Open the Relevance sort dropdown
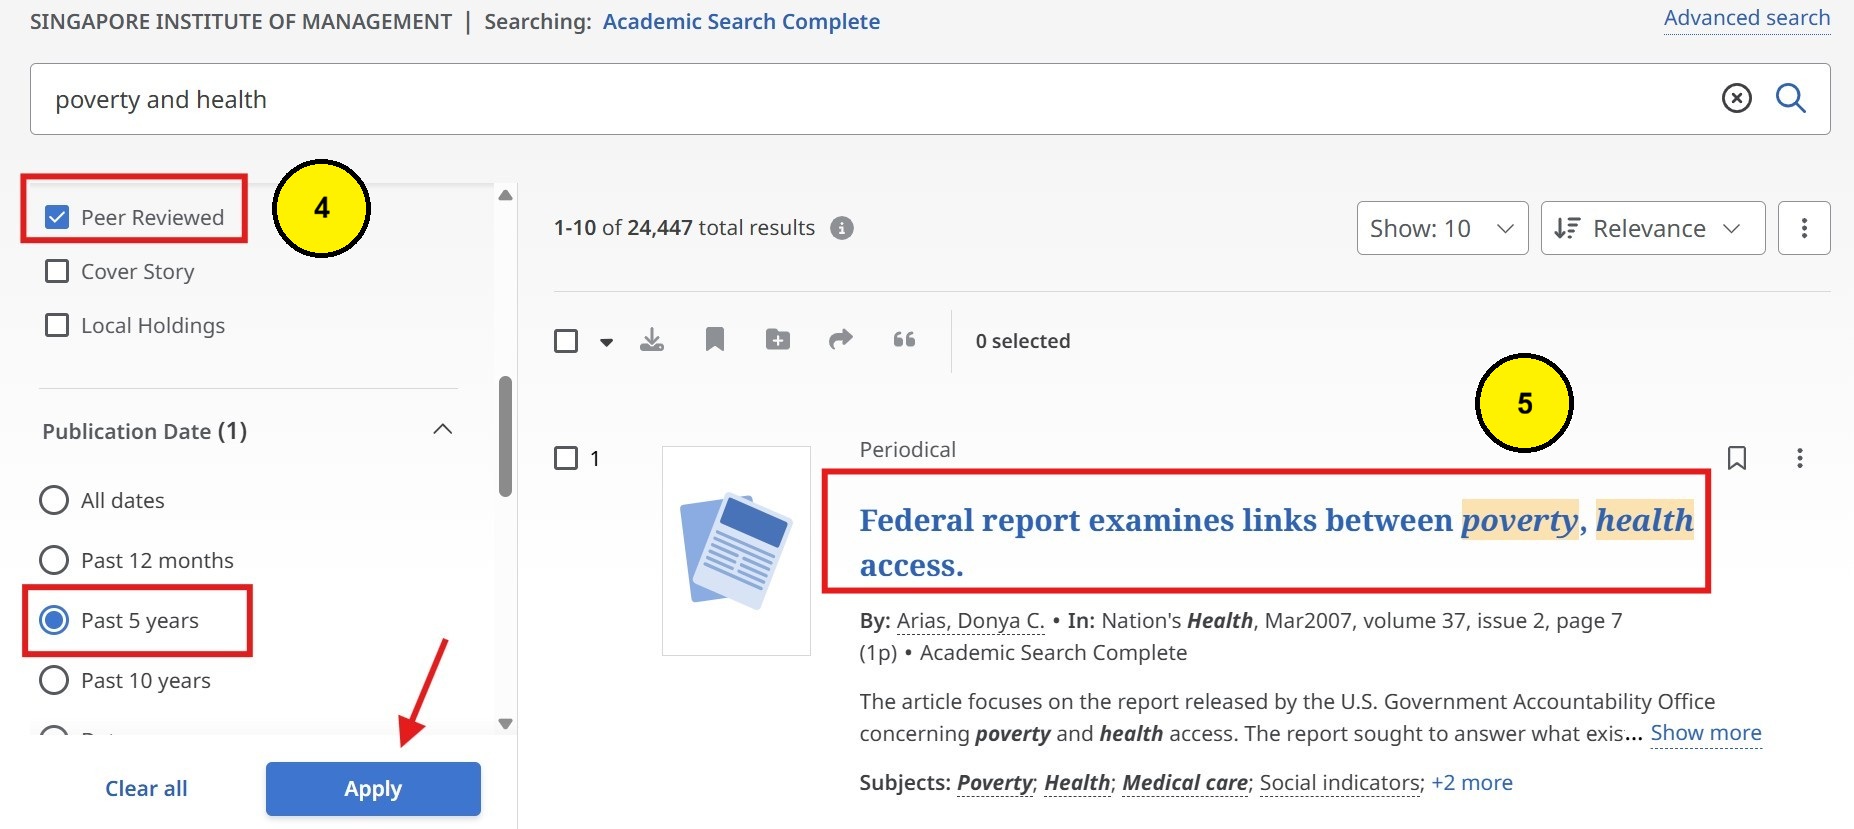1854x829 pixels. (x=1652, y=228)
